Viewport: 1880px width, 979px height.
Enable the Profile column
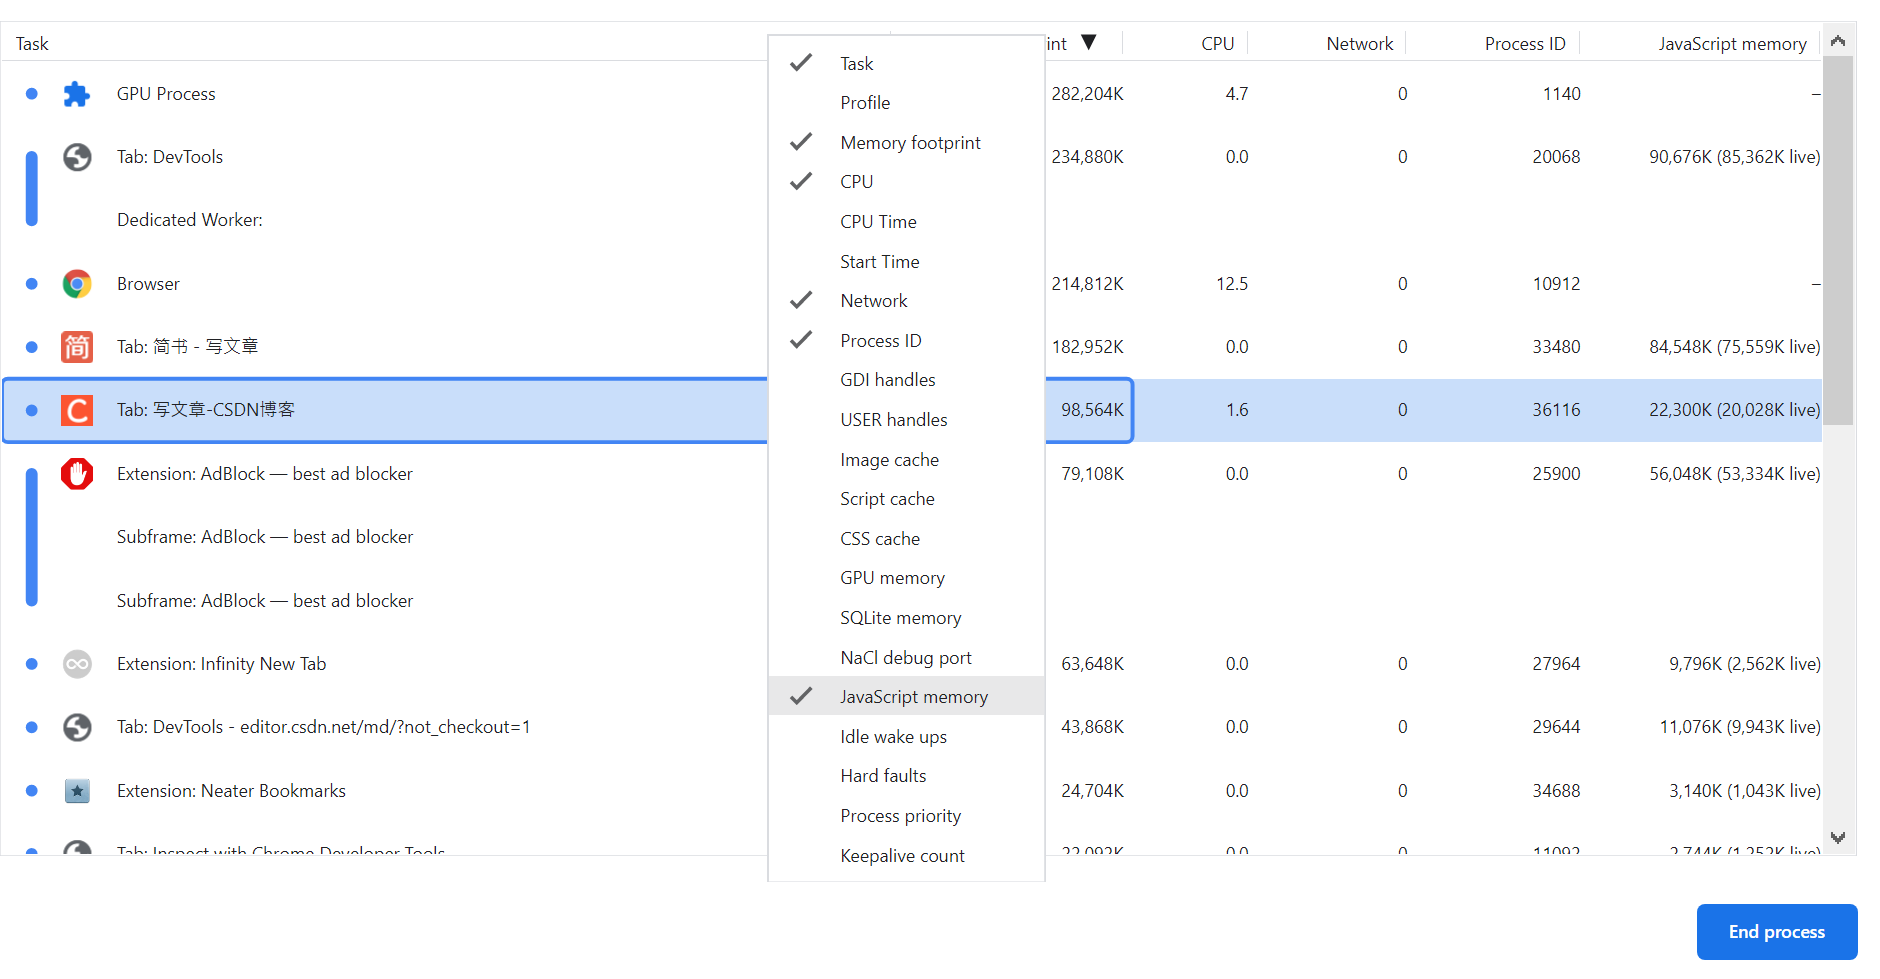[x=907, y=103]
